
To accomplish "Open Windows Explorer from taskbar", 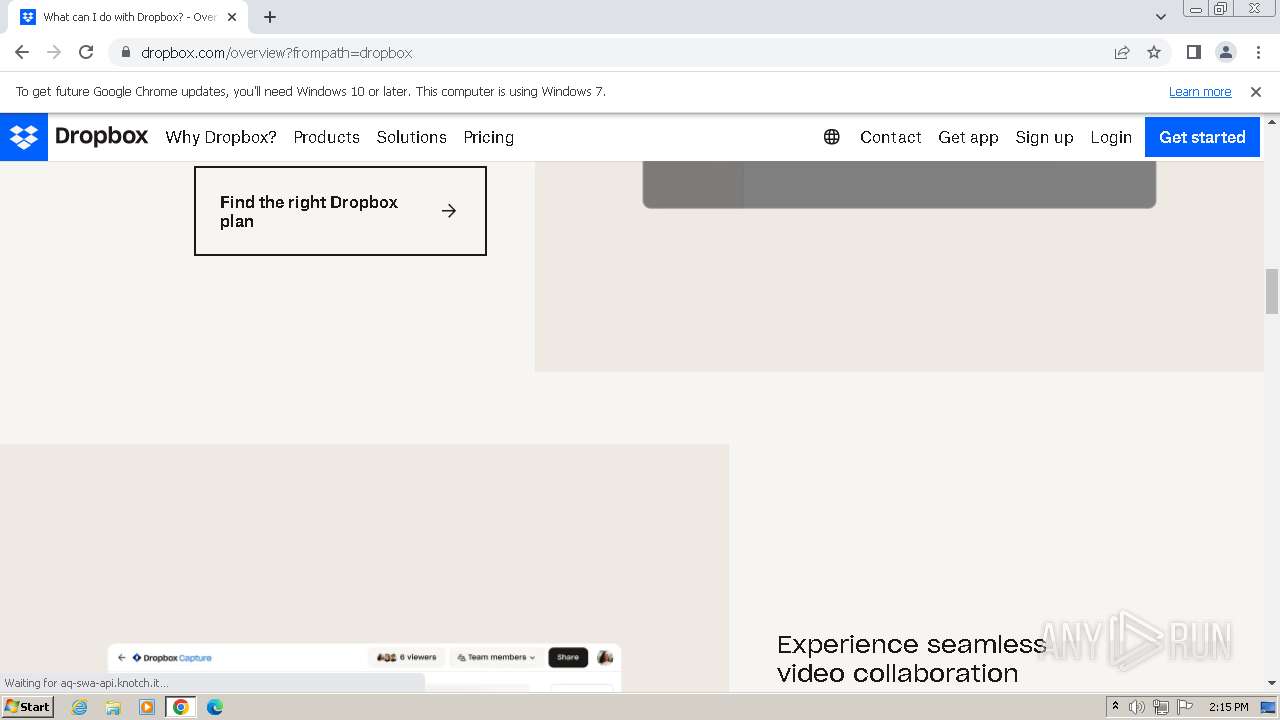I will click(113, 707).
